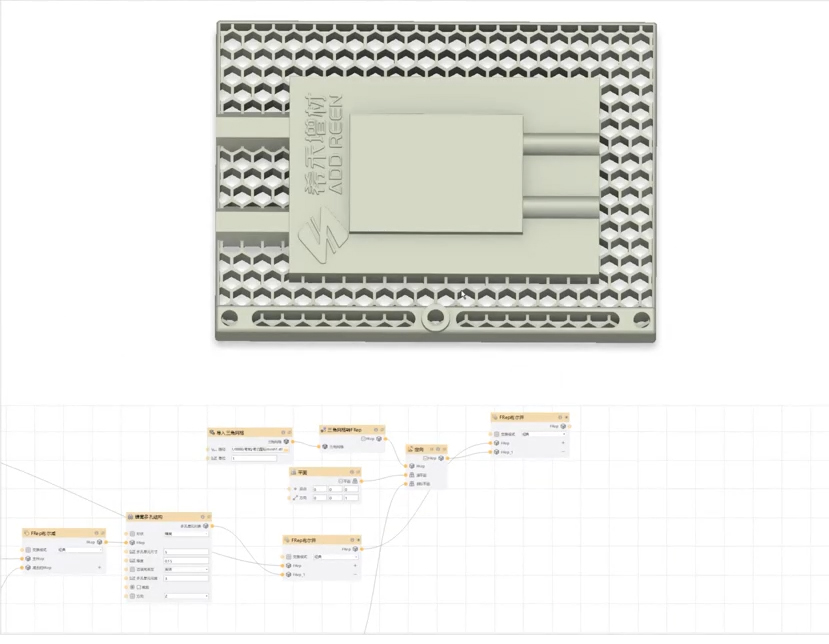The width and height of the screenshot is (829, 644).
Task: Toggle the plane output checkbox on plane node
Action: [x=340, y=481]
